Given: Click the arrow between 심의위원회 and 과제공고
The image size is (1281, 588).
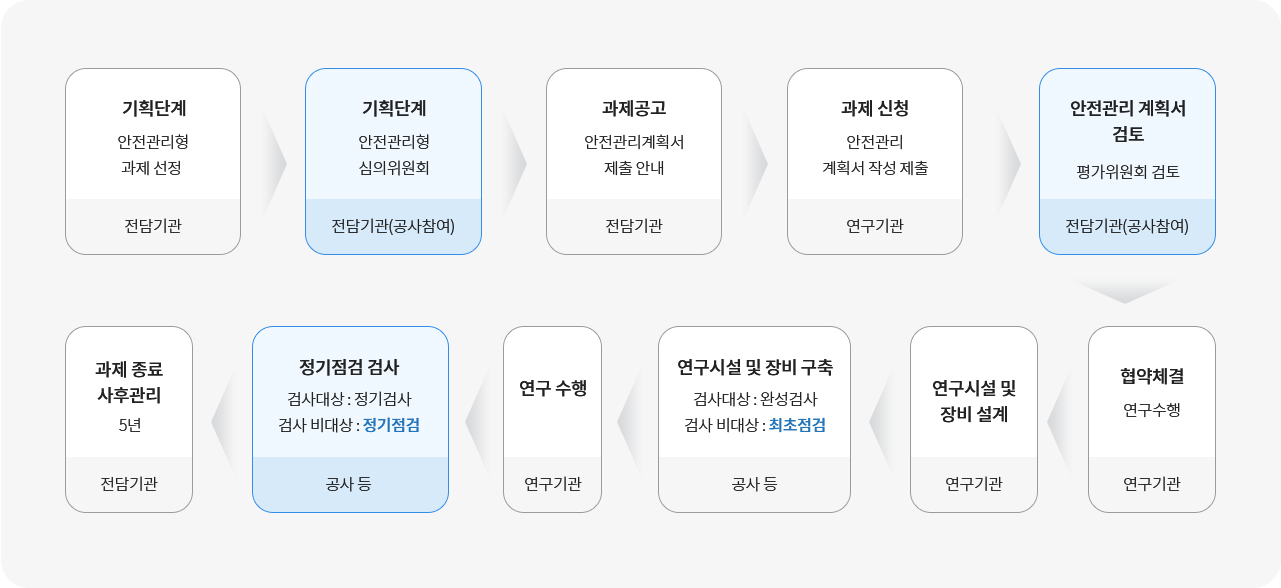Looking at the screenshot, I should click(x=514, y=162).
